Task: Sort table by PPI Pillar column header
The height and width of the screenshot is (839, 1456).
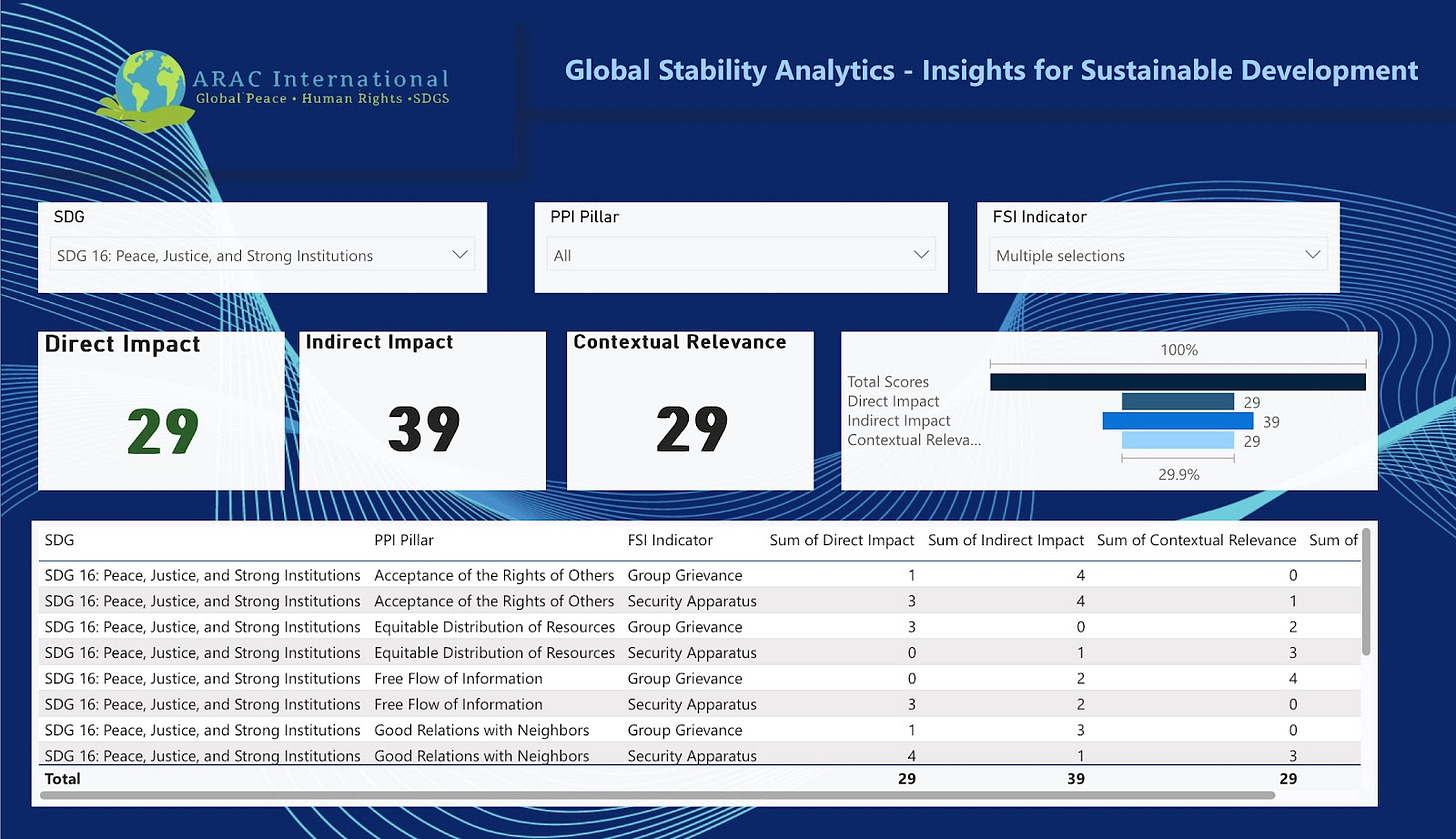Action: pyautogui.click(x=404, y=540)
